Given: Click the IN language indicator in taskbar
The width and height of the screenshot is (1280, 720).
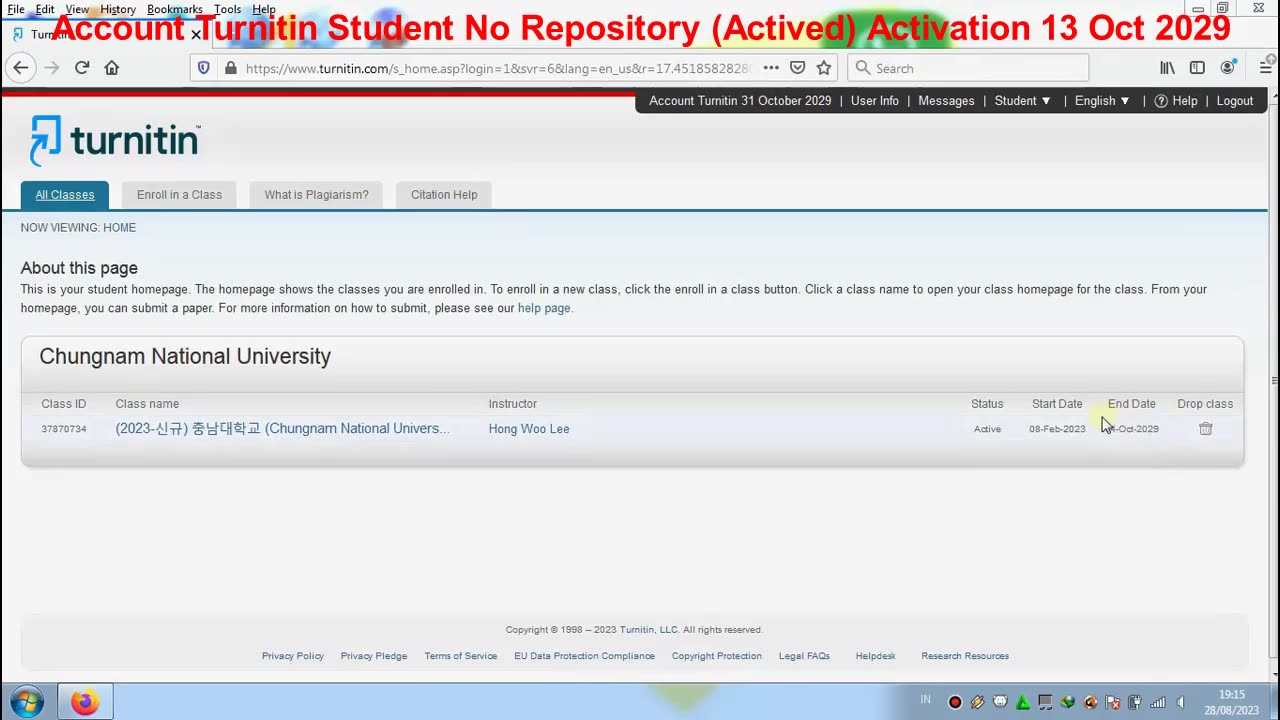Looking at the screenshot, I should (925, 700).
